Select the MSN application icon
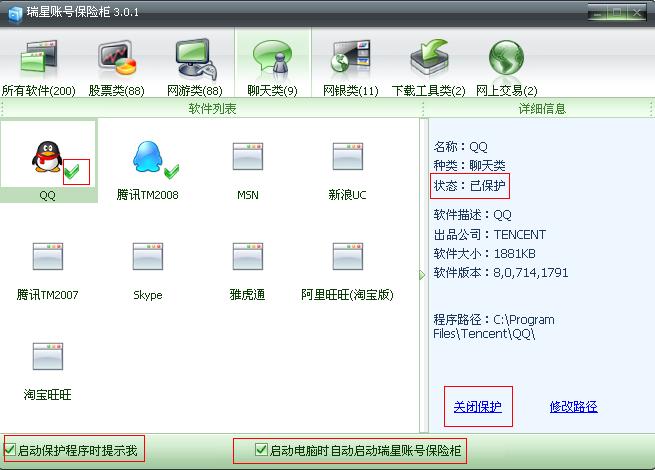The image size is (655, 470). click(248, 156)
